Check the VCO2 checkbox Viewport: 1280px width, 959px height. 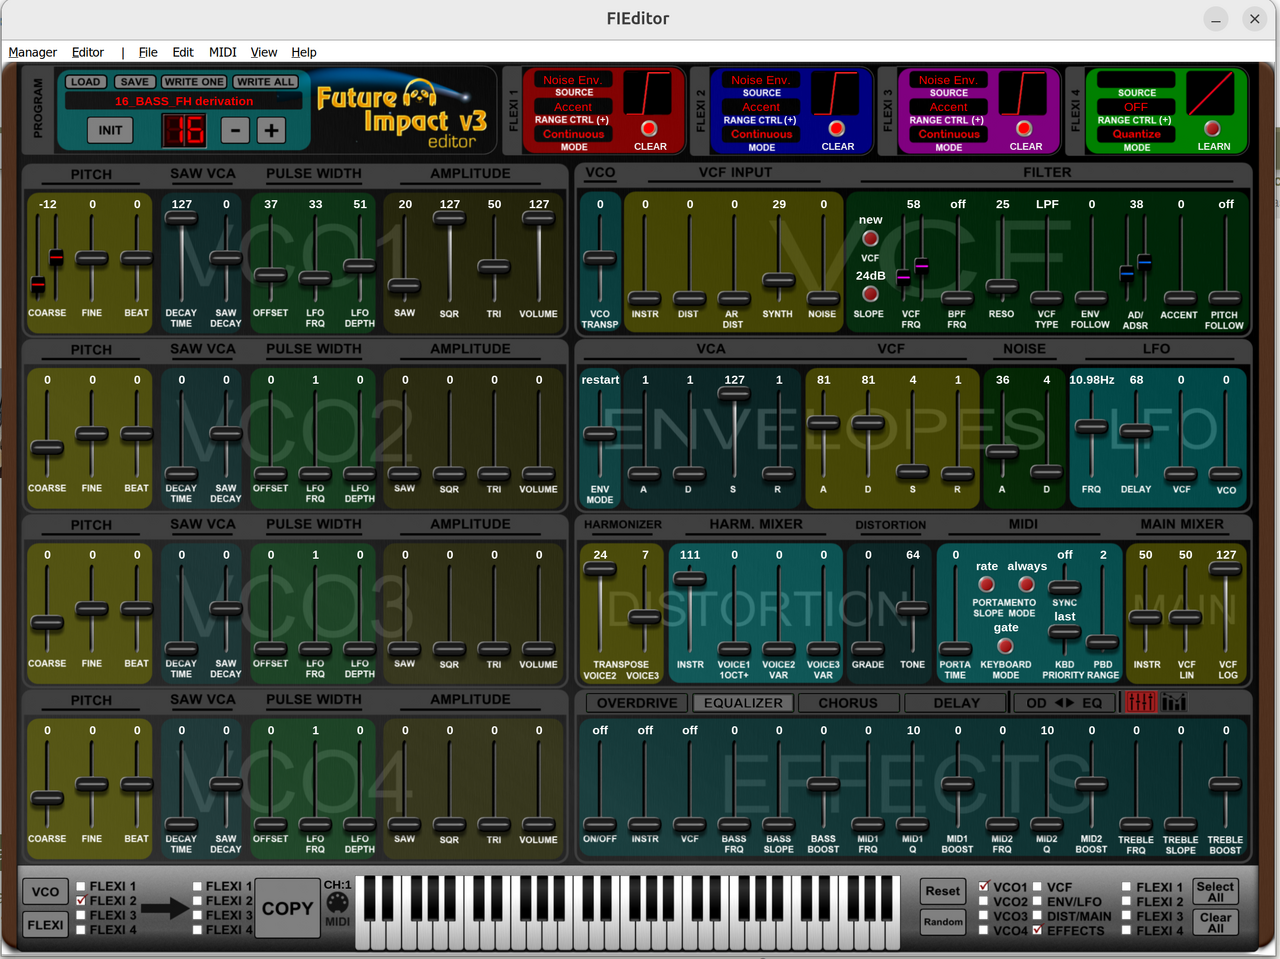(x=984, y=901)
